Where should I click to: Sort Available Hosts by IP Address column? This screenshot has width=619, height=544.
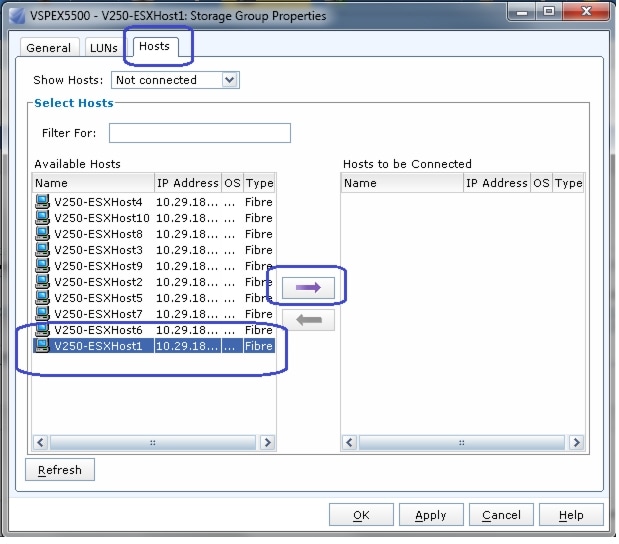click(x=188, y=183)
